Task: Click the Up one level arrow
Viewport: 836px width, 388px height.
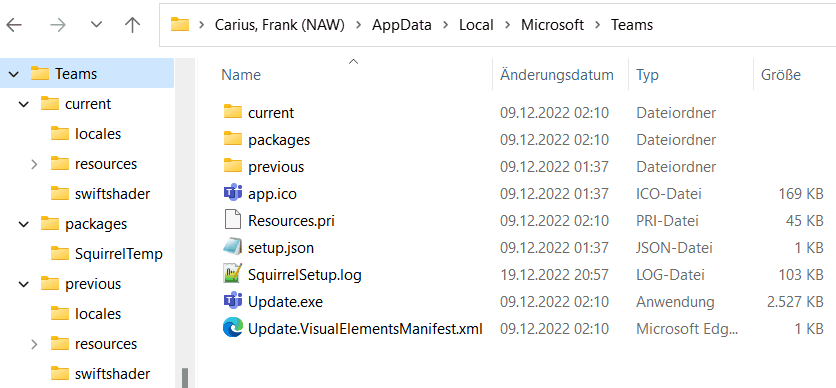Action: click(132, 25)
